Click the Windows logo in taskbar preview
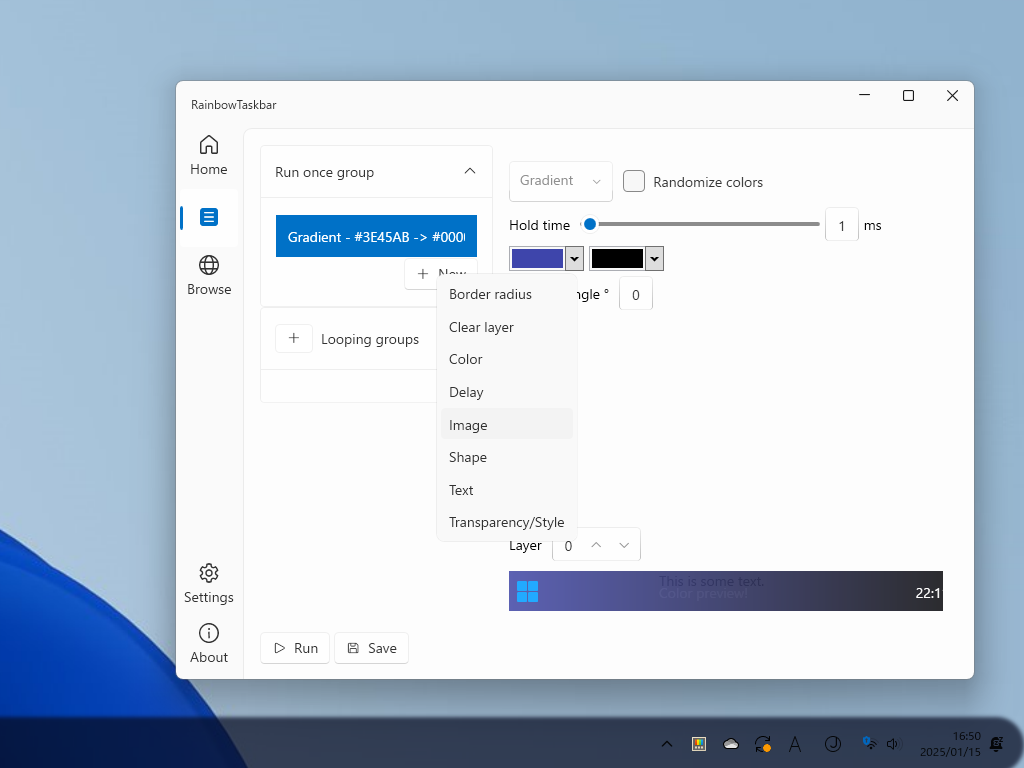 tap(527, 591)
